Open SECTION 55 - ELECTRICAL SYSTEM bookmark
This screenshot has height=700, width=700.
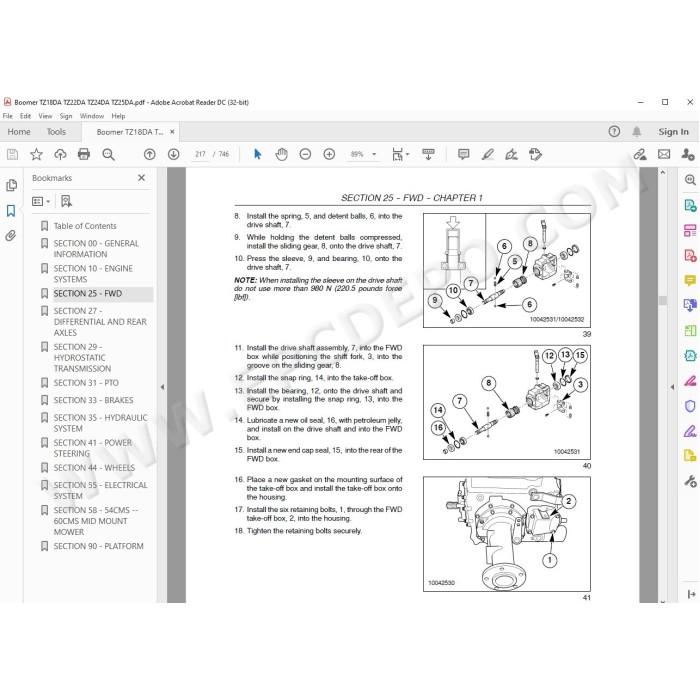100,490
